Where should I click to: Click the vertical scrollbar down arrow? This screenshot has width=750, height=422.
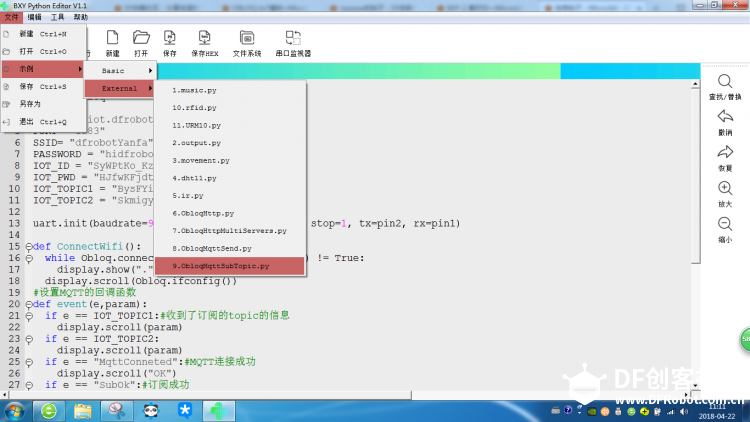pos(695,385)
